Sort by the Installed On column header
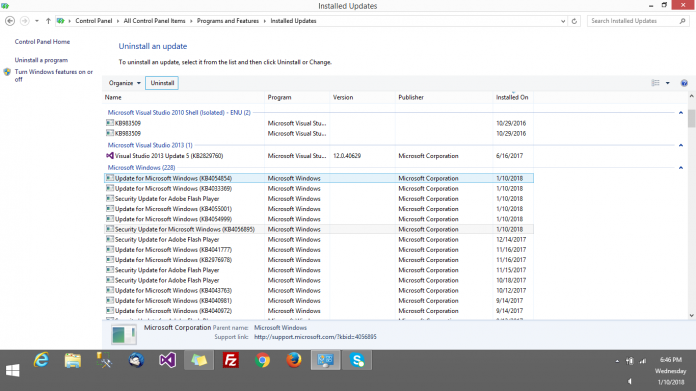 click(x=513, y=97)
